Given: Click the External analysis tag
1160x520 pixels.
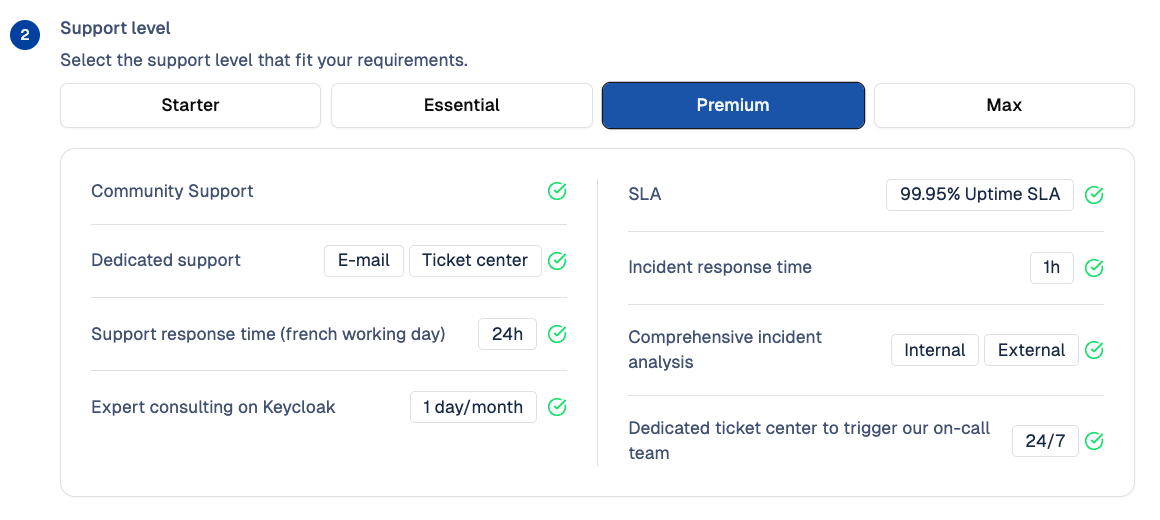Looking at the screenshot, I should click(x=1031, y=350).
